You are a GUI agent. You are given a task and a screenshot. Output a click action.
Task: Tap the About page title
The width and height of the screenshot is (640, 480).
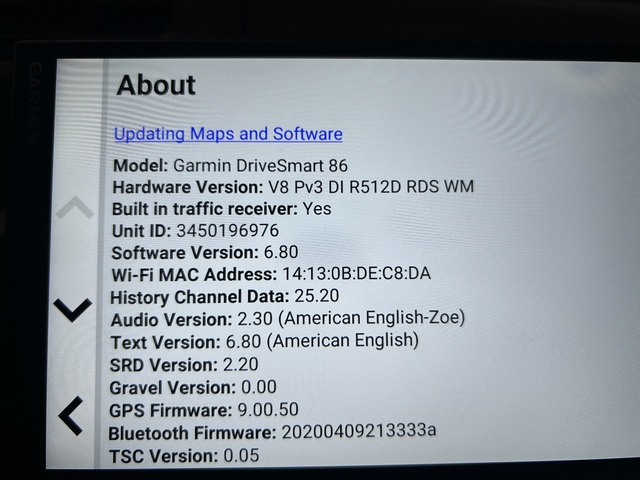tap(156, 85)
